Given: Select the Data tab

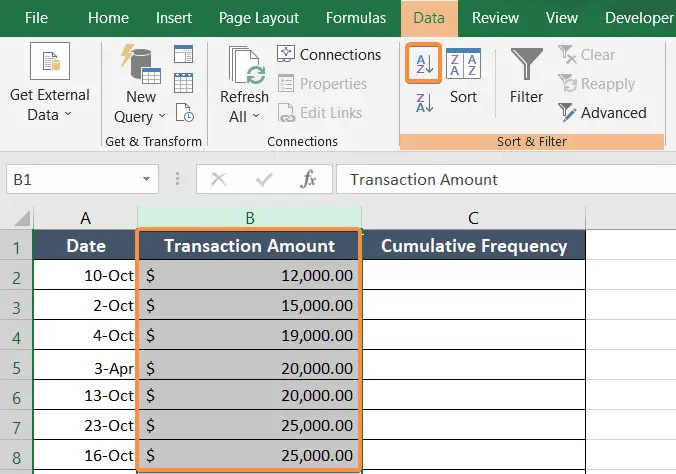Looking at the screenshot, I should (429, 18).
